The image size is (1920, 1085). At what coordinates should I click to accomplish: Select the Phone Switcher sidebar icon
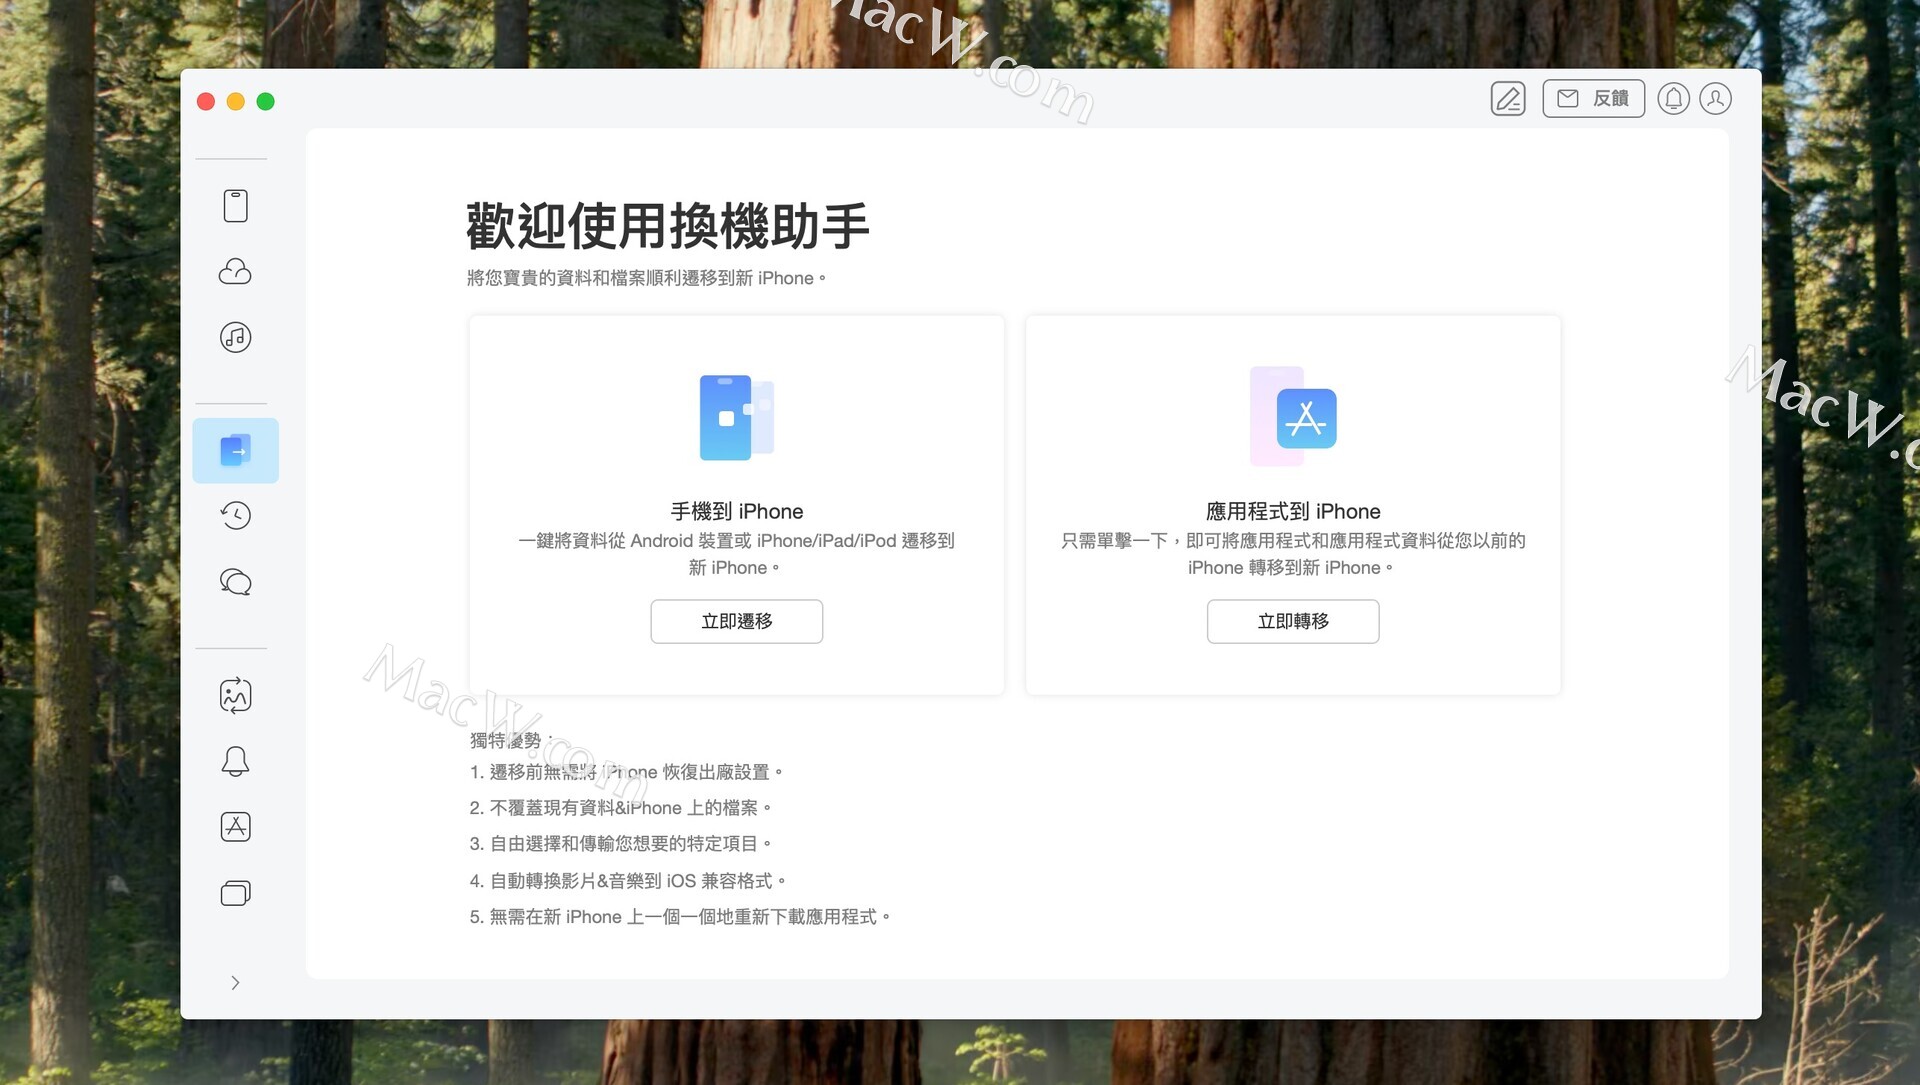pos(235,451)
